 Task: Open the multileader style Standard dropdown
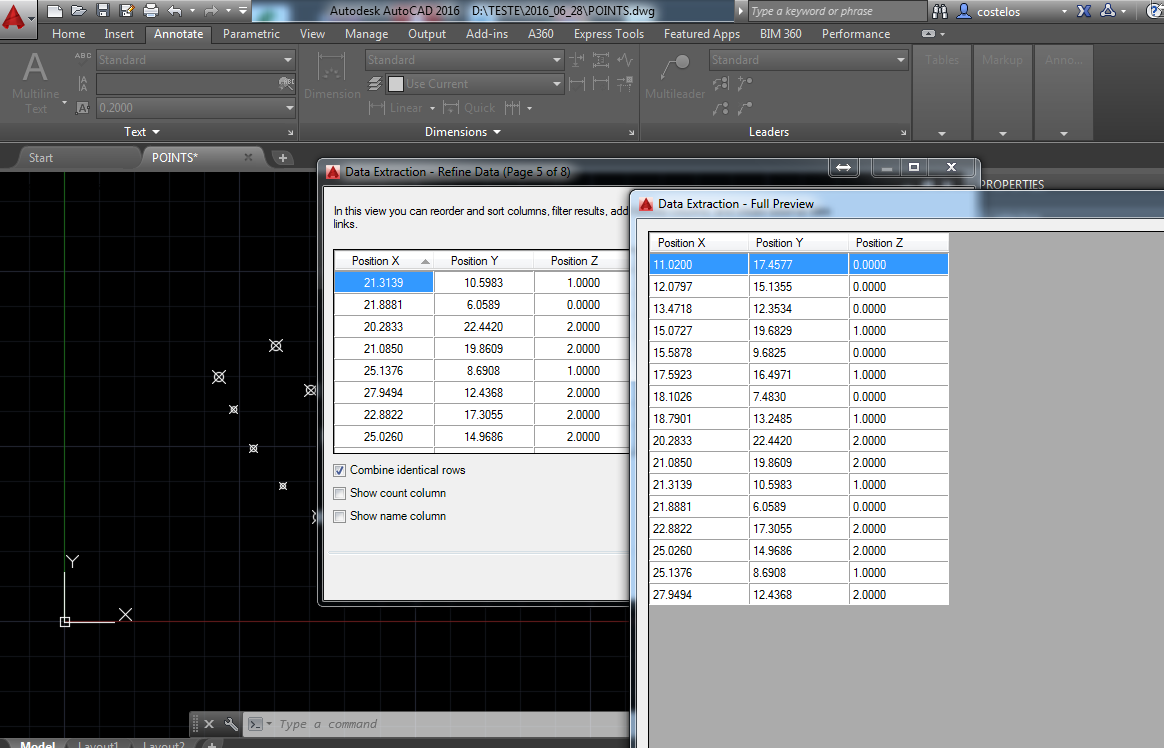point(900,59)
